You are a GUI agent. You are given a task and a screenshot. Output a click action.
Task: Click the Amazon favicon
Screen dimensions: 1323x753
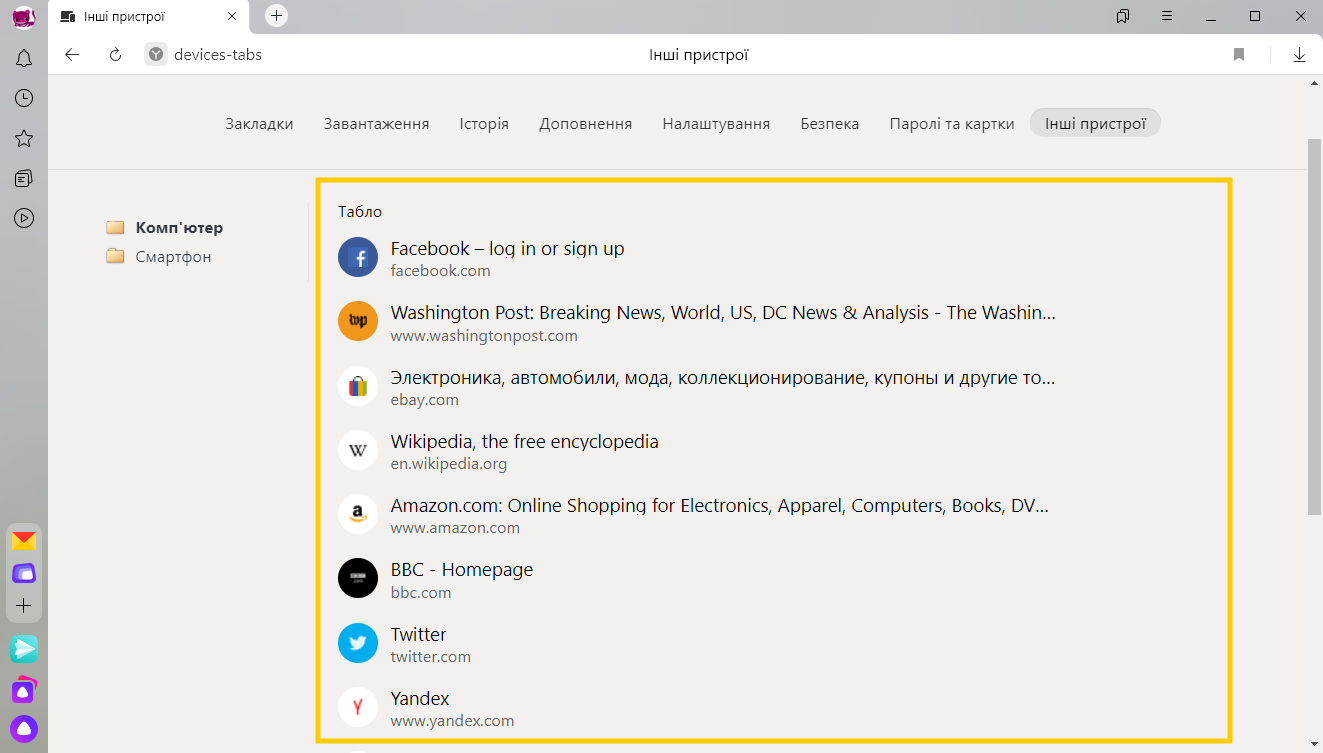[x=358, y=514]
